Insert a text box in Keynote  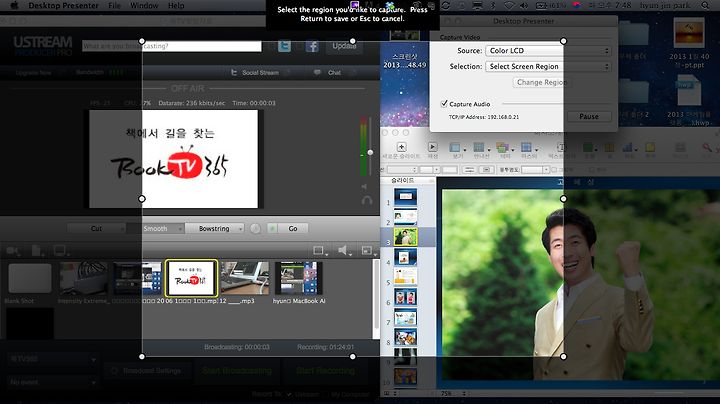(x=561, y=147)
